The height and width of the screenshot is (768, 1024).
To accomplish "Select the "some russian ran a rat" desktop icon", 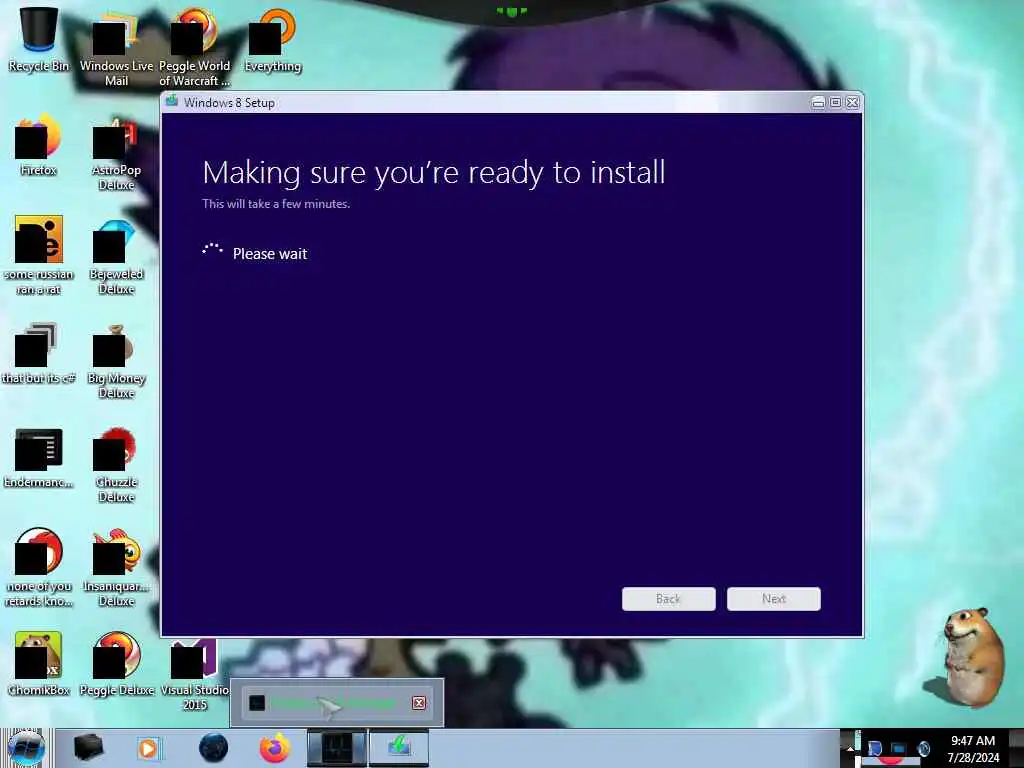I will (x=39, y=255).
